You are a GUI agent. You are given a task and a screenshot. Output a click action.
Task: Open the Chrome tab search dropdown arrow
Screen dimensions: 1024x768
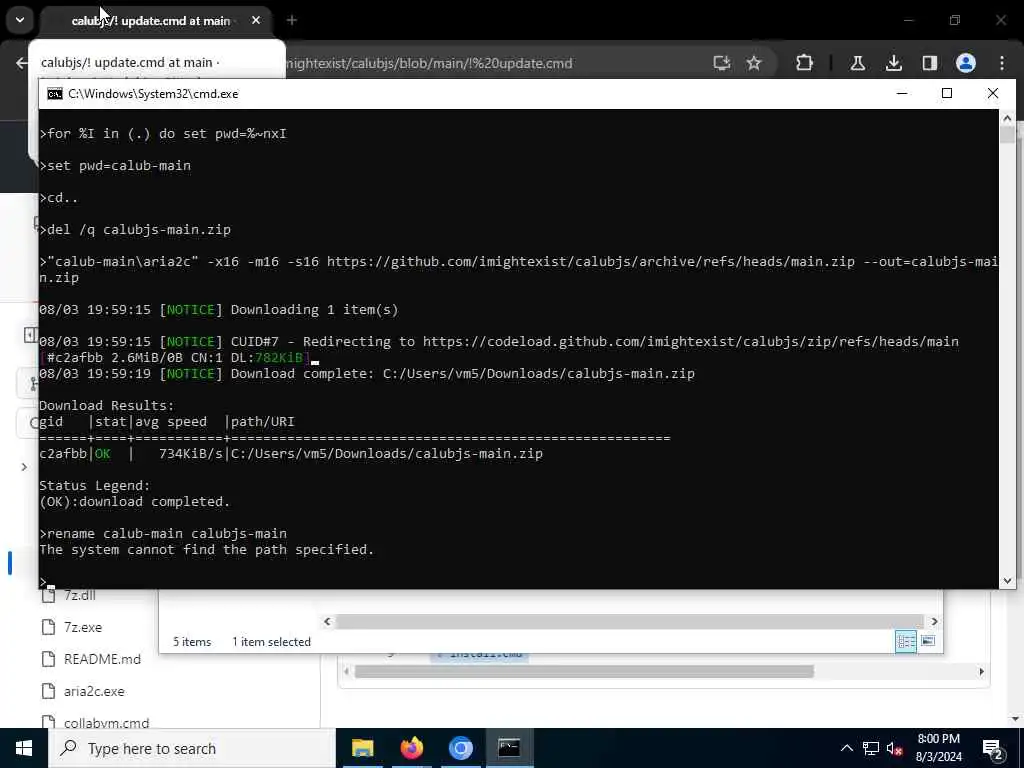coord(20,20)
